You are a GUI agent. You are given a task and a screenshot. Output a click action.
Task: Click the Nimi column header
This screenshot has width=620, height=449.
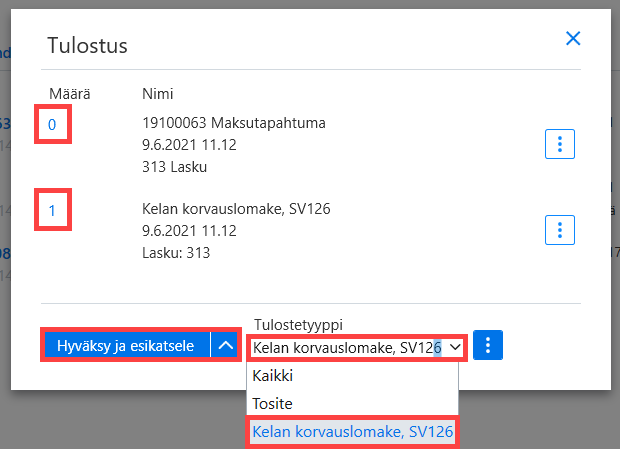coord(157,94)
